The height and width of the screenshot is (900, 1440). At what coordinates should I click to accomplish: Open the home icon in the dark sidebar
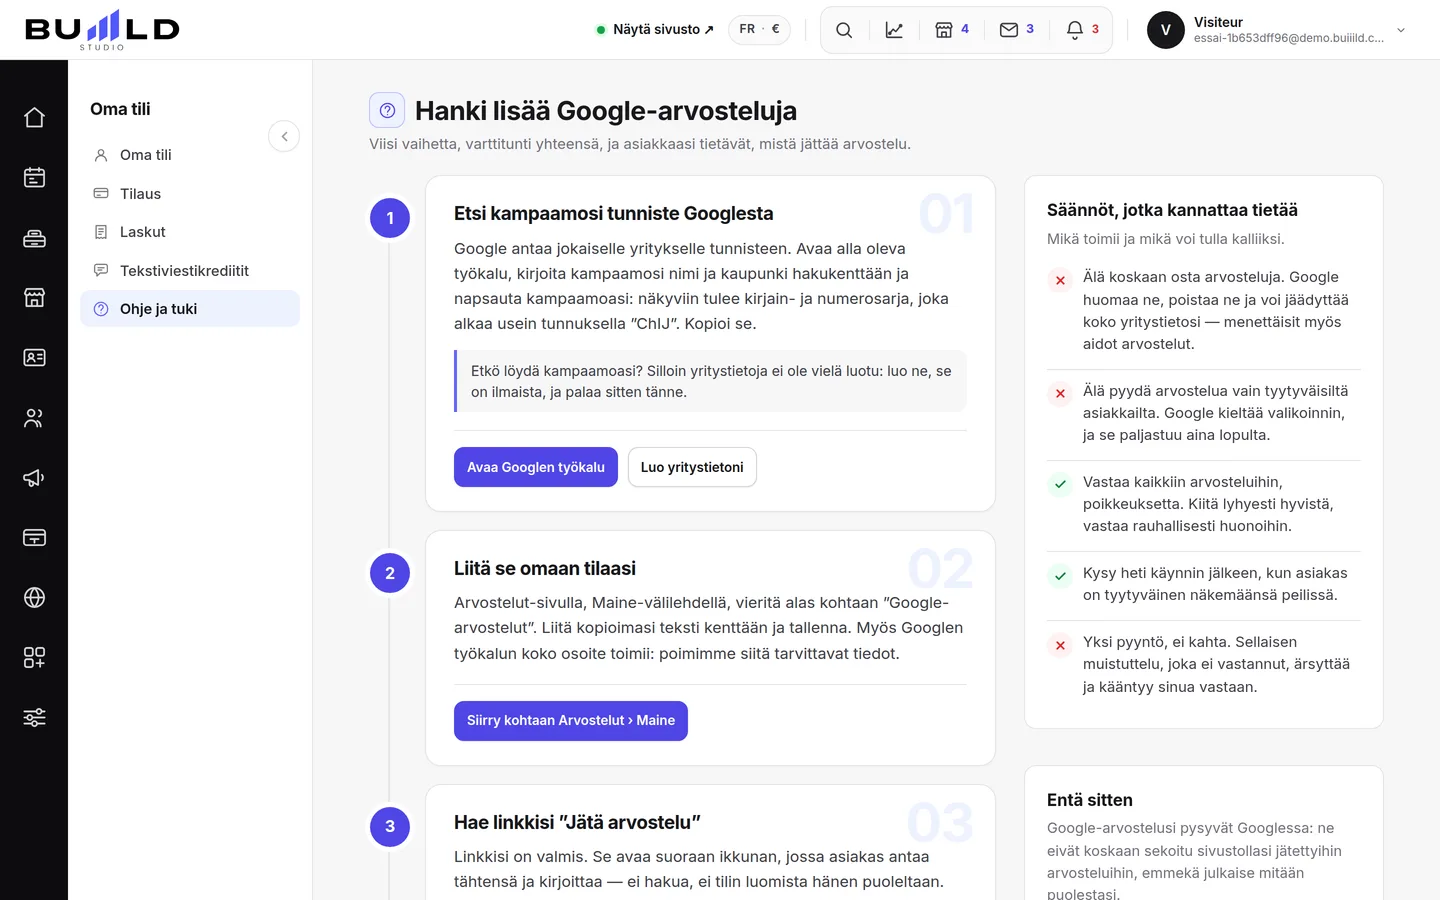pyautogui.click(x=34, y=118)
